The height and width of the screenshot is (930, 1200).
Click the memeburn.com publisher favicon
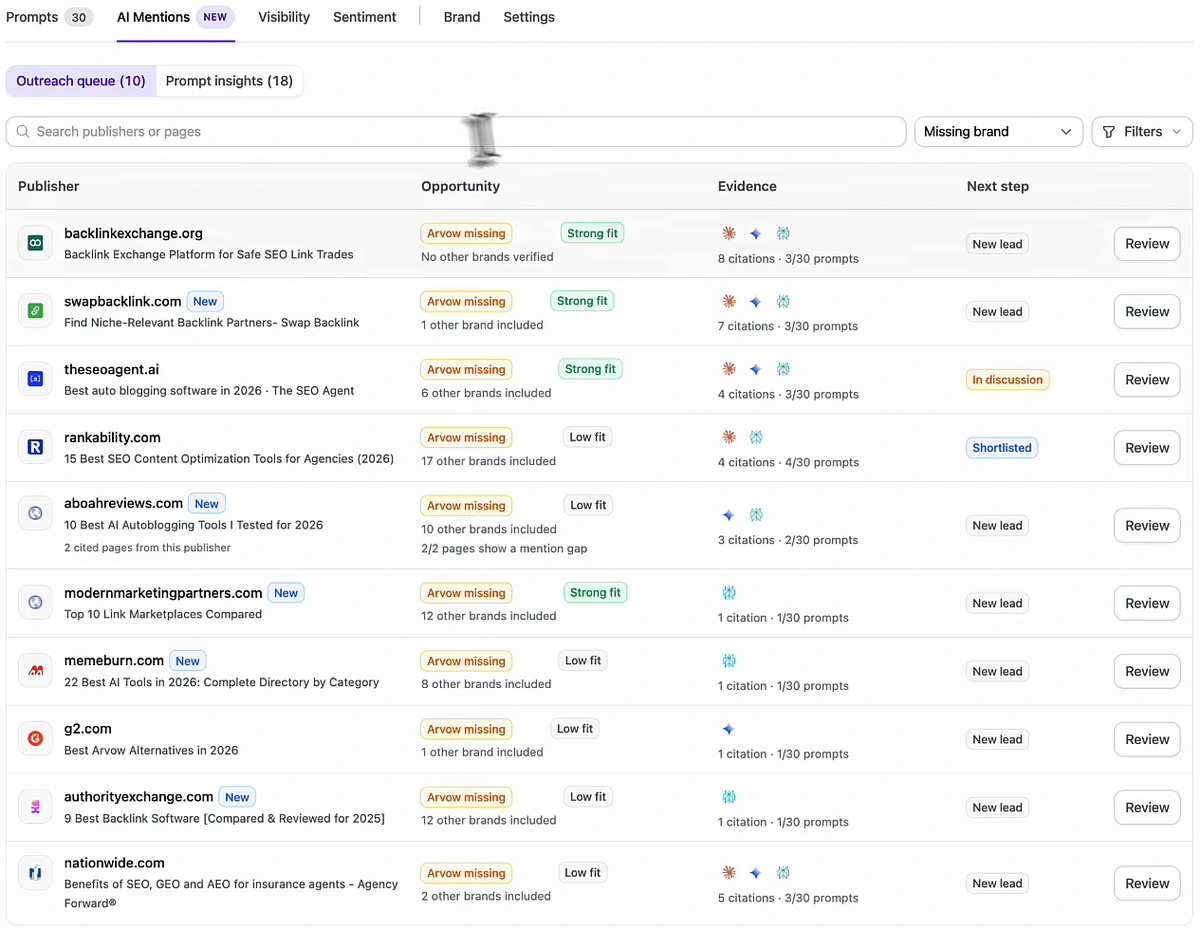tap(35, 670)
